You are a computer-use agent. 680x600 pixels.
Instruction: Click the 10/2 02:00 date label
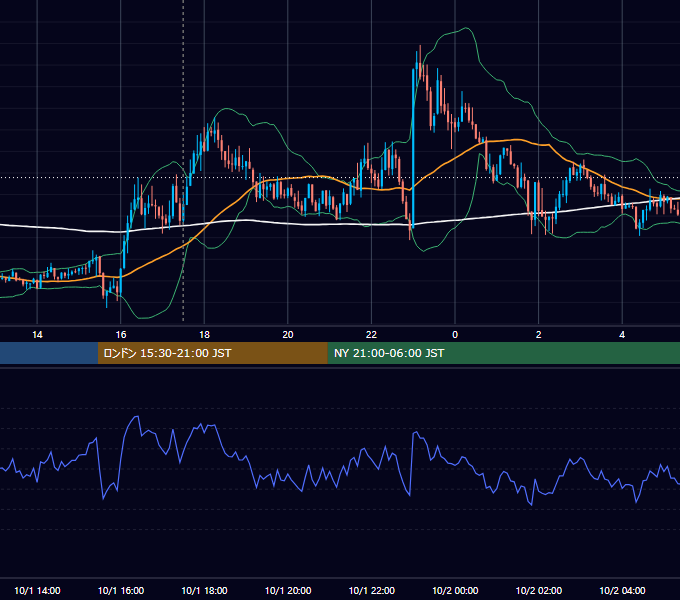click(539, 590)
